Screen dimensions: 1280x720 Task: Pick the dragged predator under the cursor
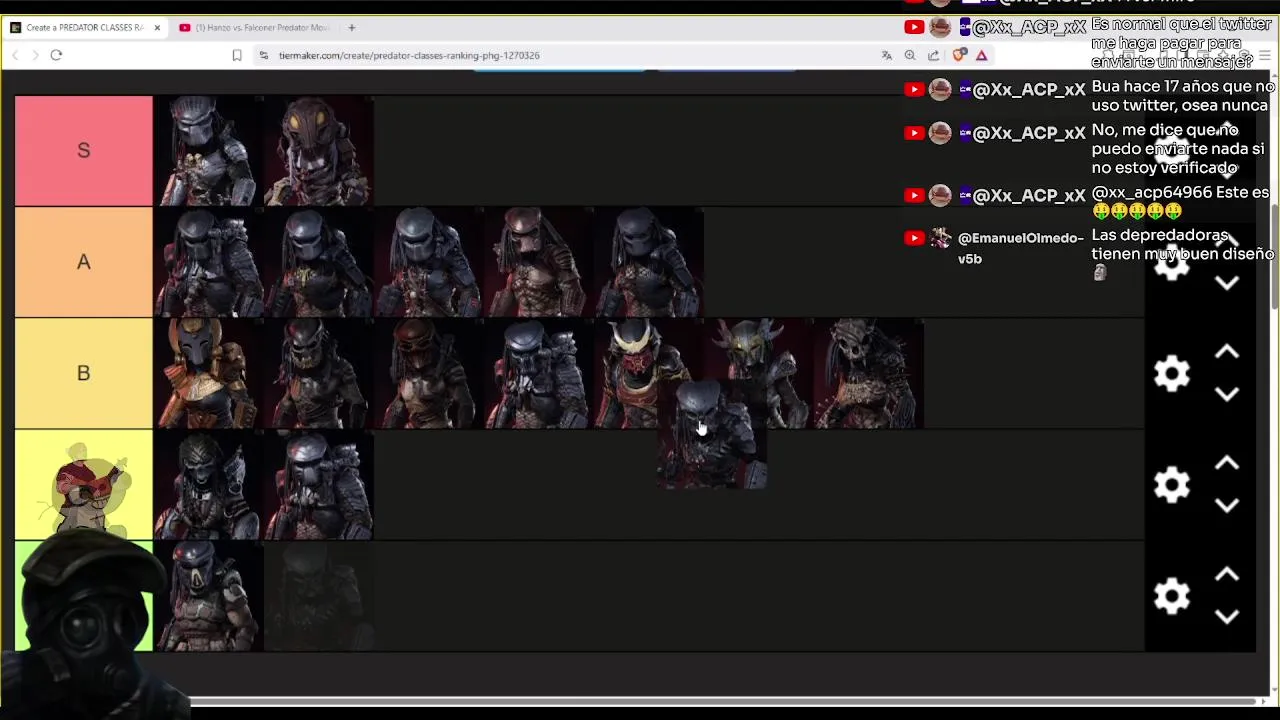click(711, 435)
